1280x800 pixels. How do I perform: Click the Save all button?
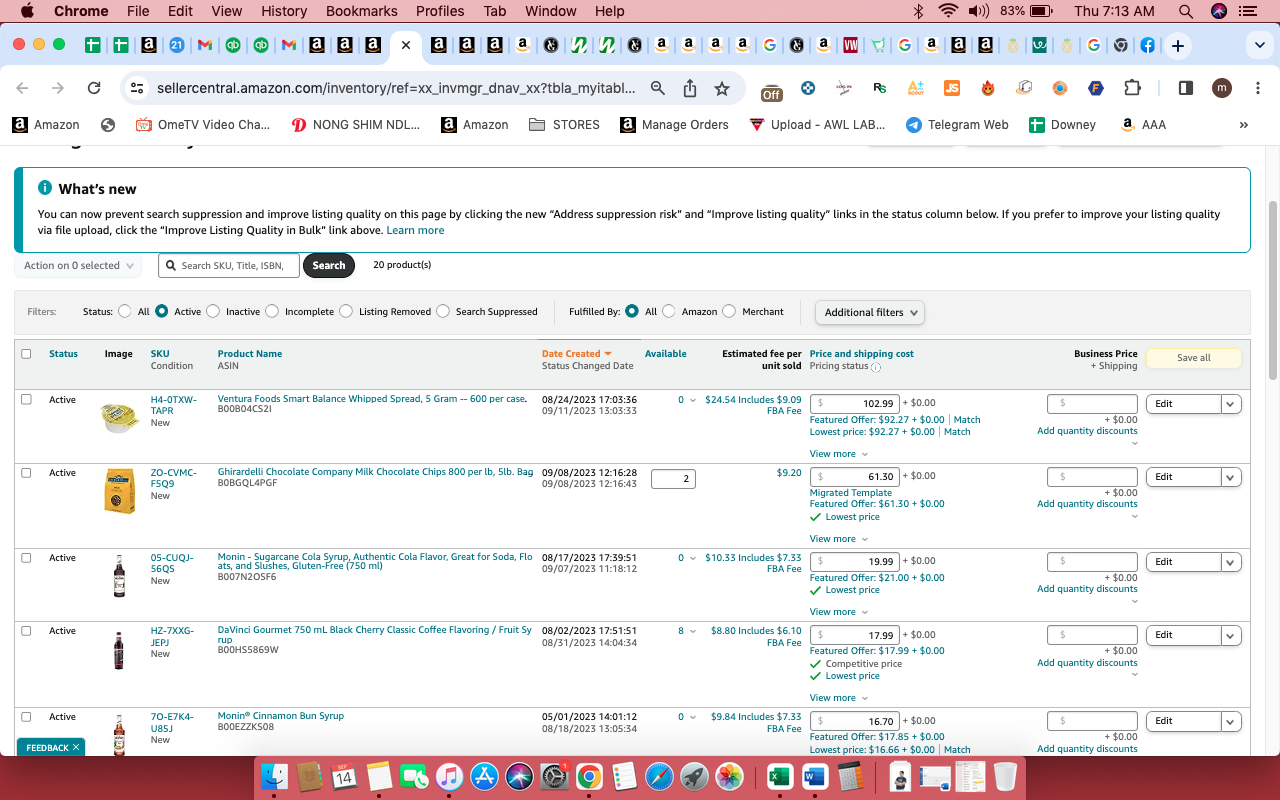(1193, 358)
